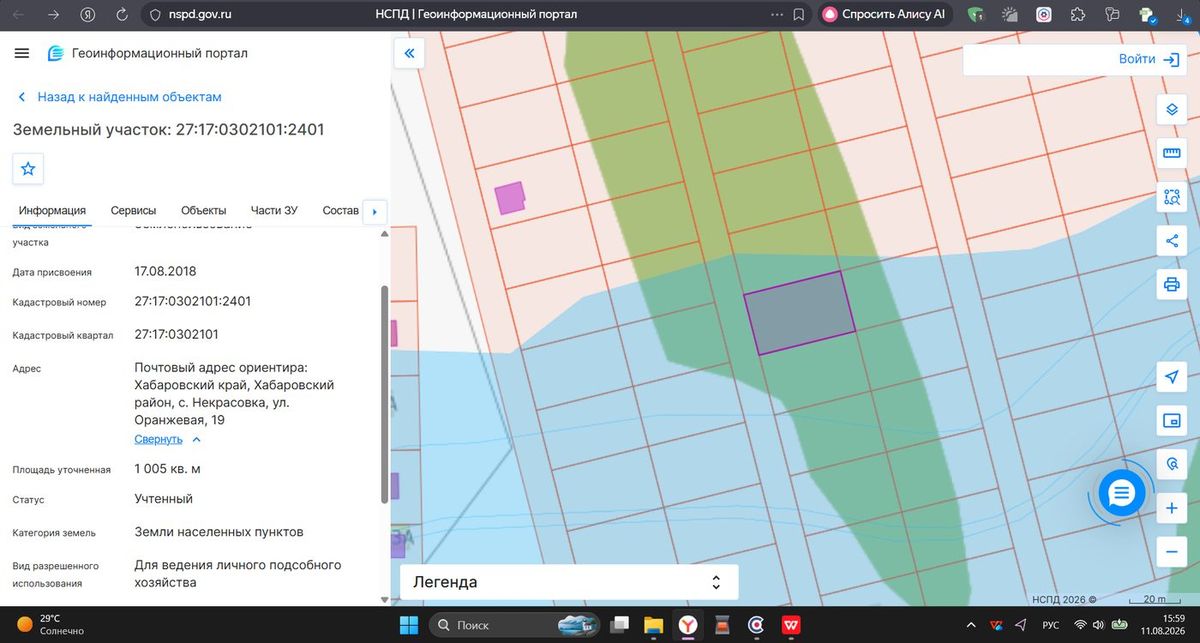Screen dimensions: 1200x643
Task: Open the map layers panel
Action: click(x=1172, y=111)
